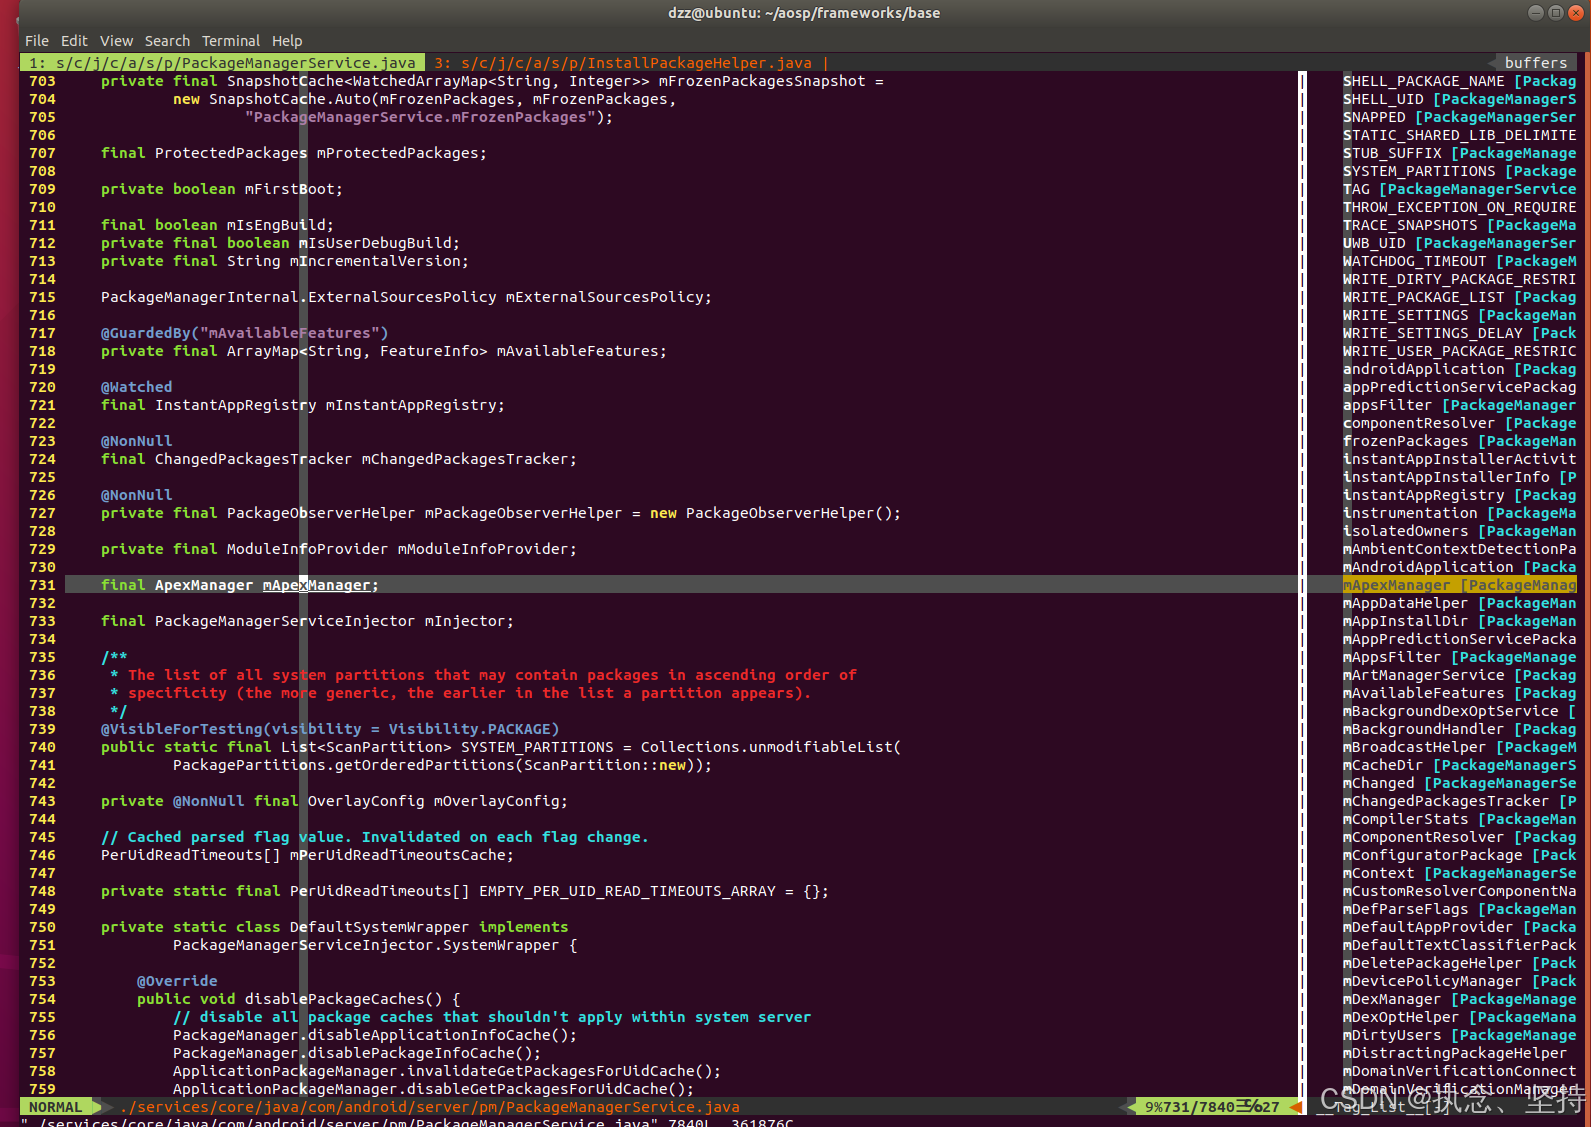Select appsFilter tag entry

[x=1459, y=405]
